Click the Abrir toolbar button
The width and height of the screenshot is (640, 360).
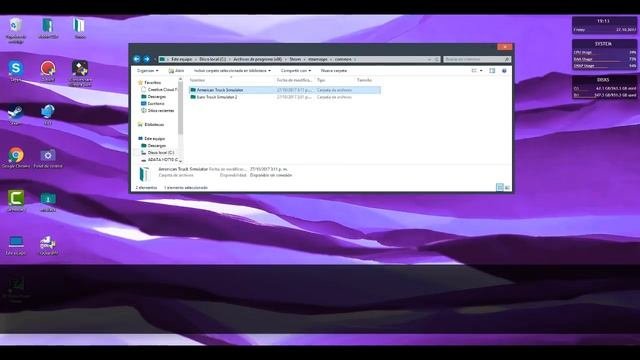[176, 71]
